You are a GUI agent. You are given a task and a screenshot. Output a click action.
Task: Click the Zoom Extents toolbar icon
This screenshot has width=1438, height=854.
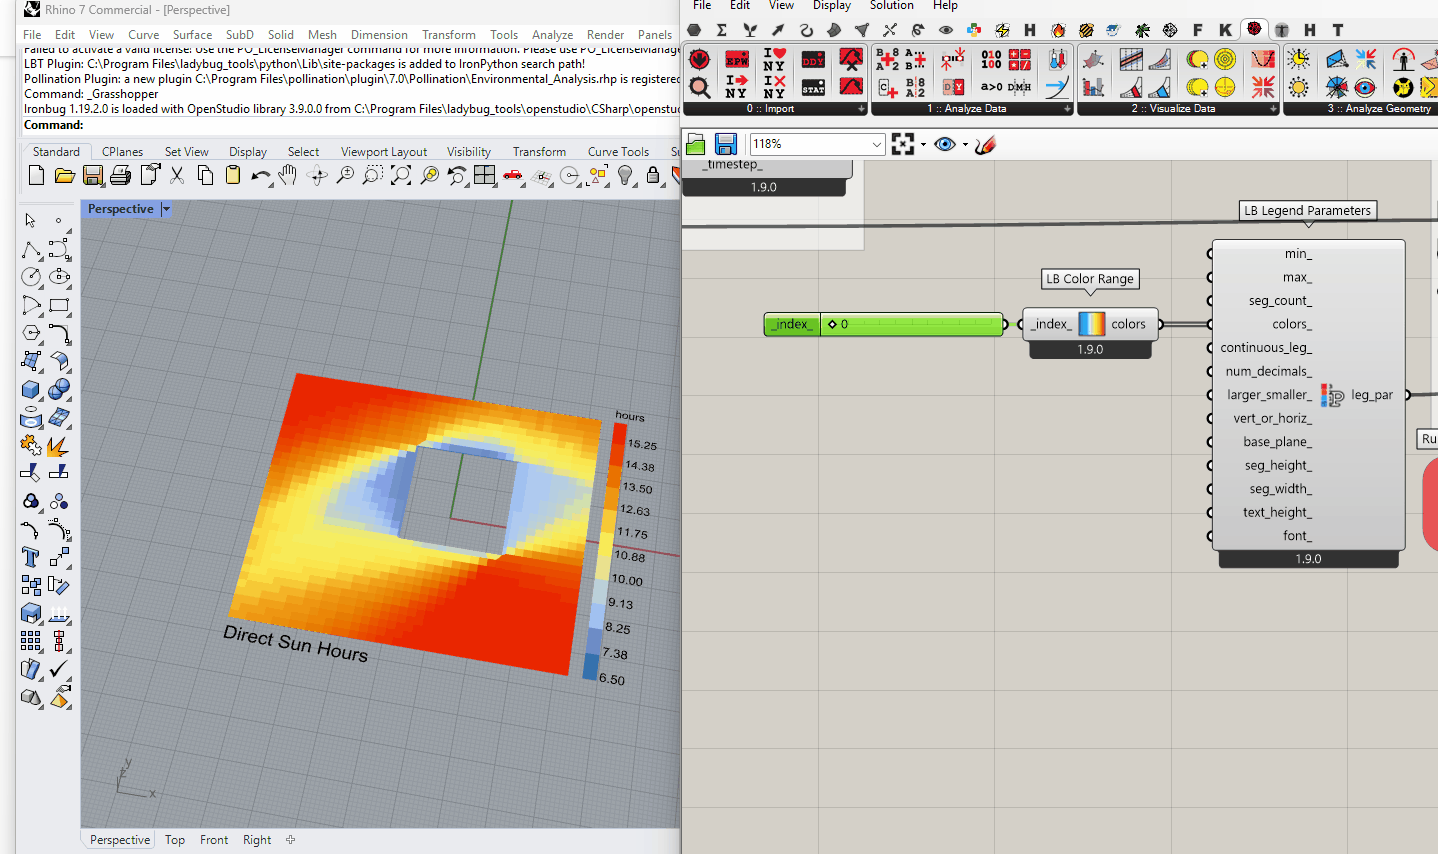pos(401,176)
